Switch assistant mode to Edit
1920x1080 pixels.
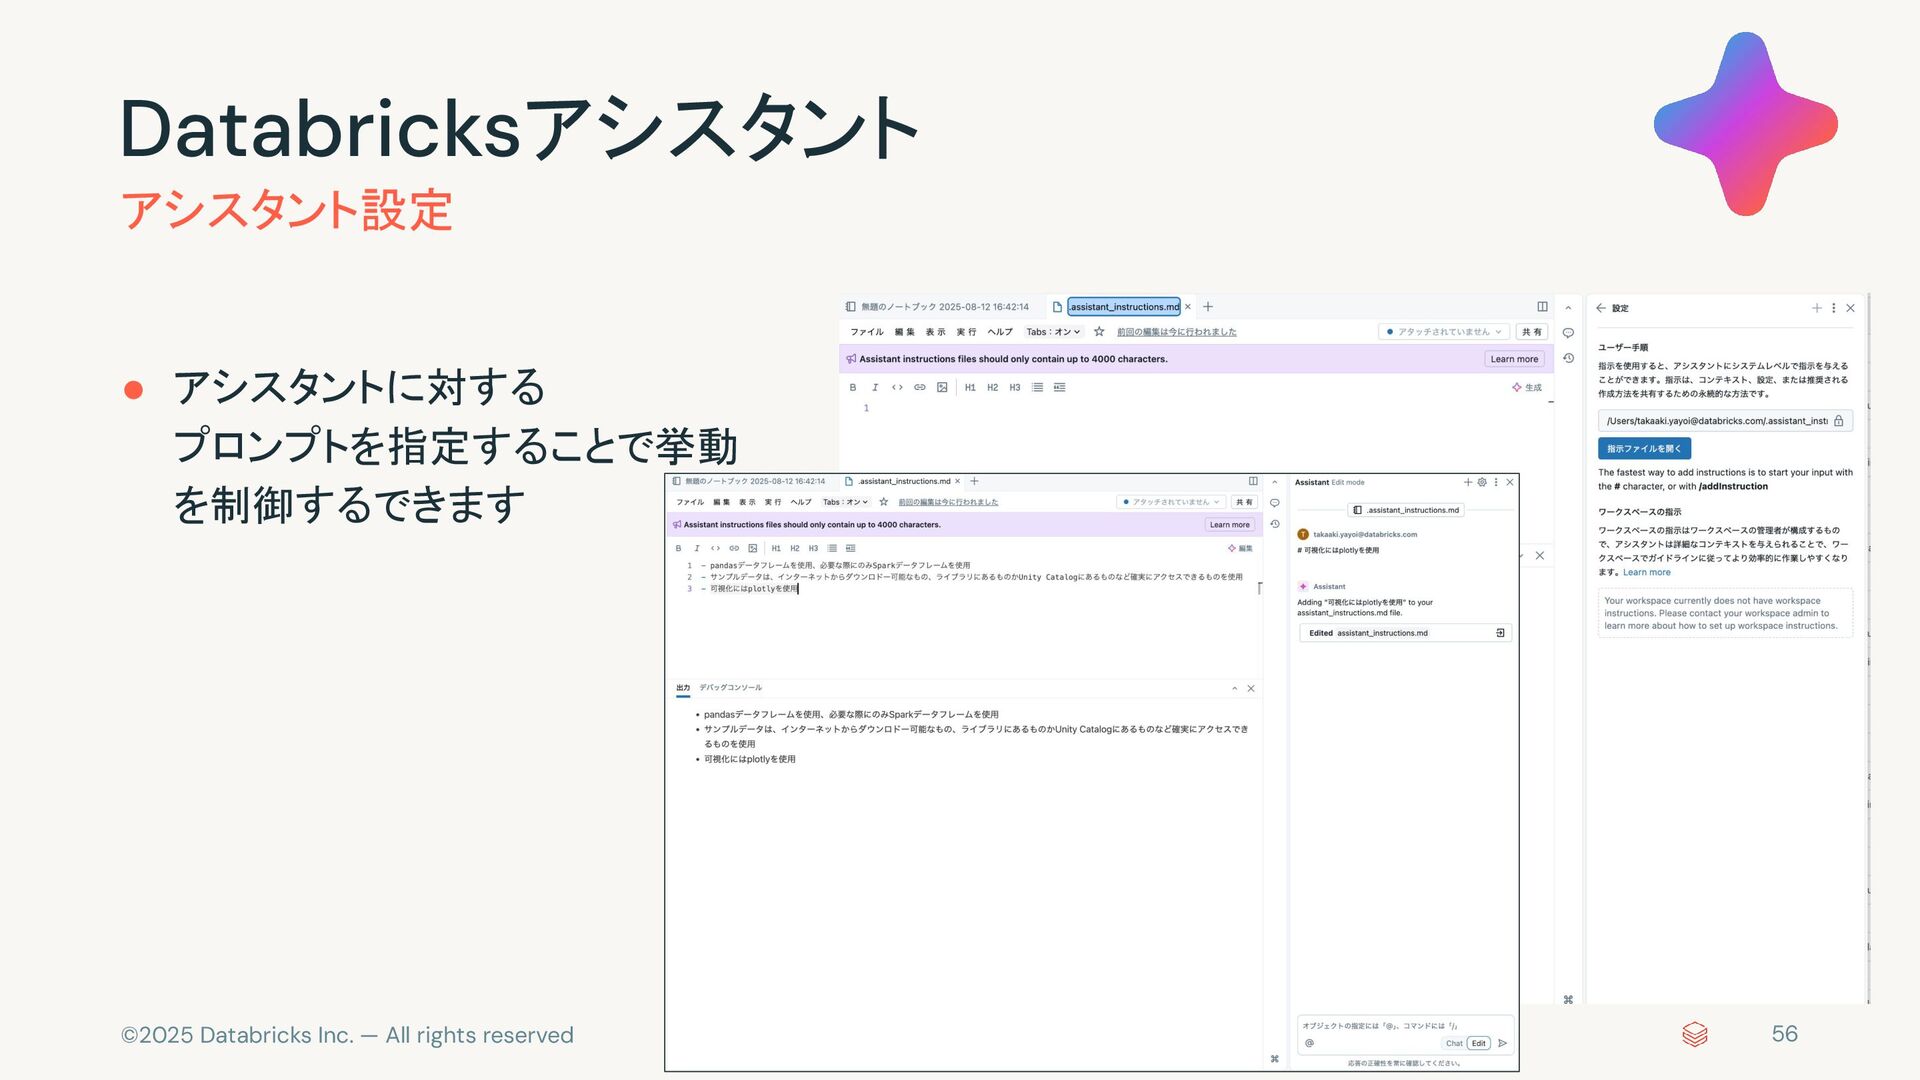1478,1043
